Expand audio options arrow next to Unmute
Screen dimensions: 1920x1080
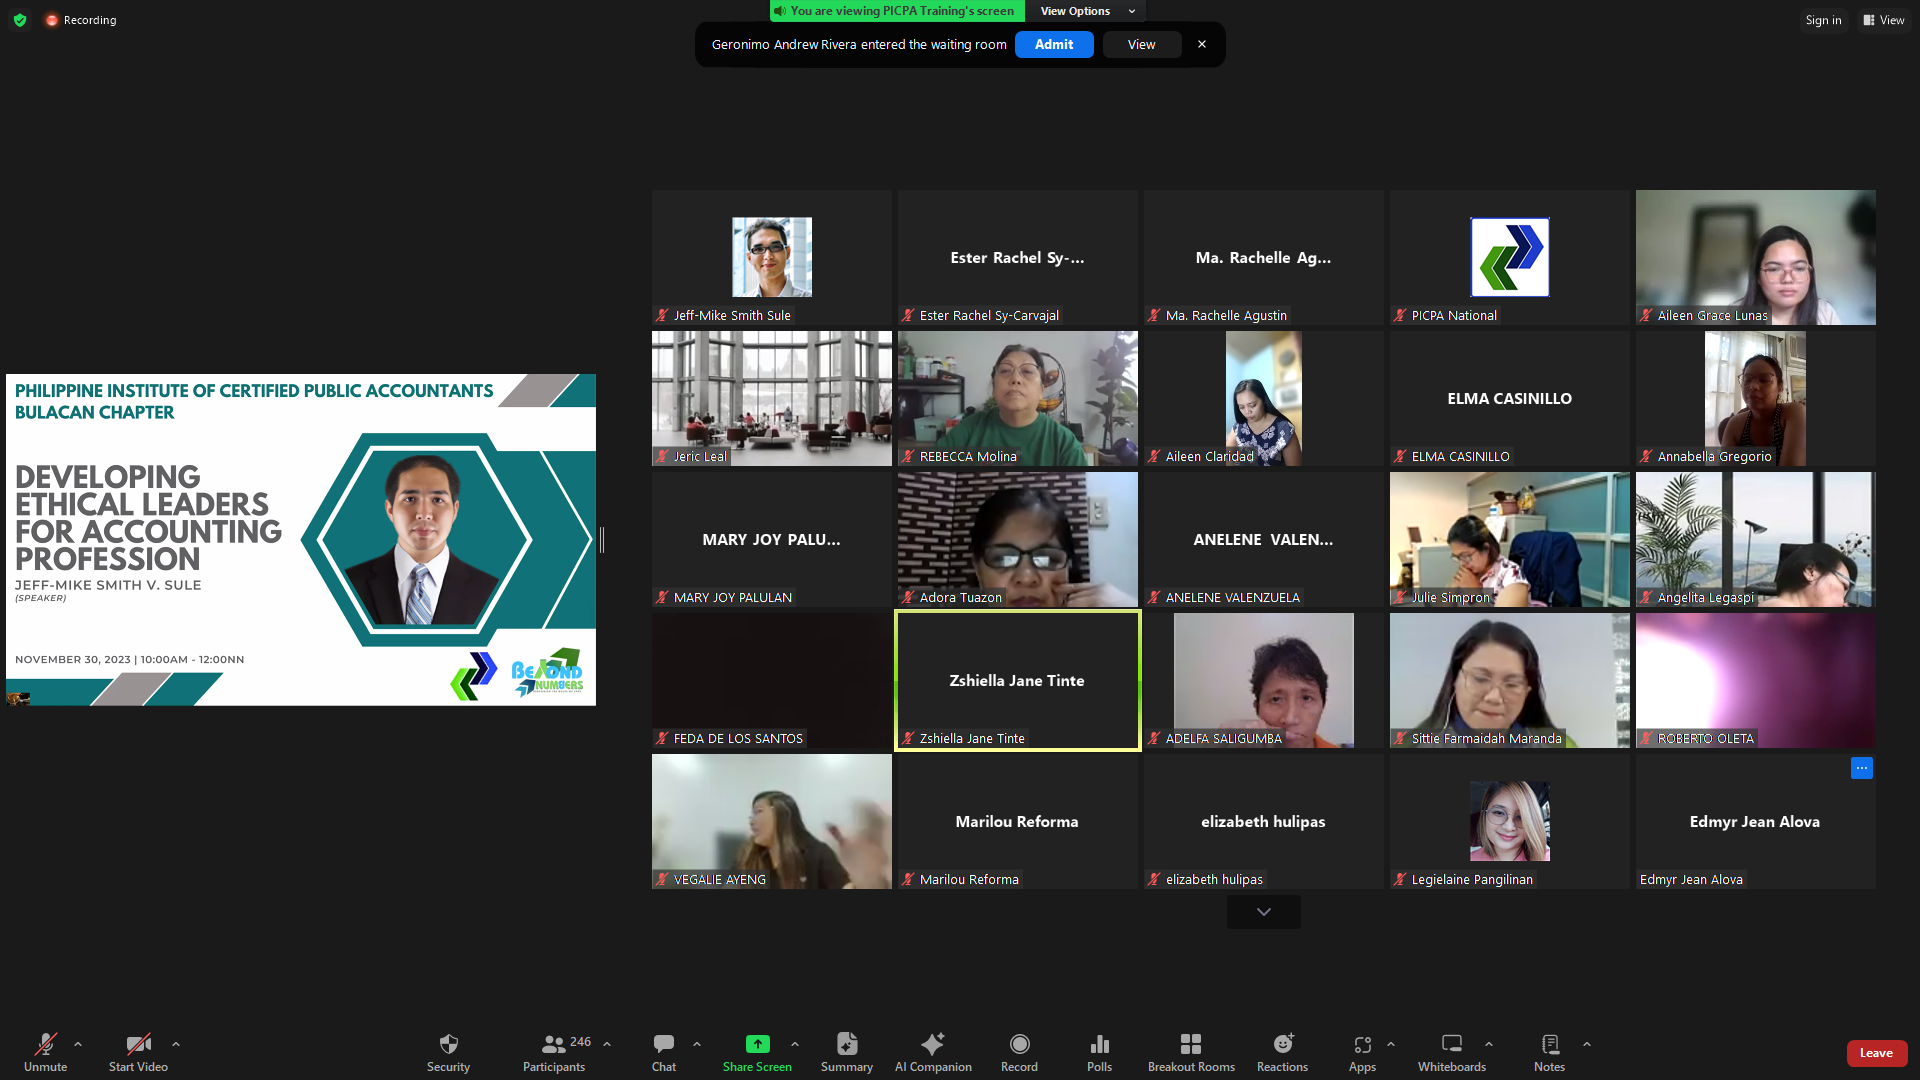[x=78, y=1044]
